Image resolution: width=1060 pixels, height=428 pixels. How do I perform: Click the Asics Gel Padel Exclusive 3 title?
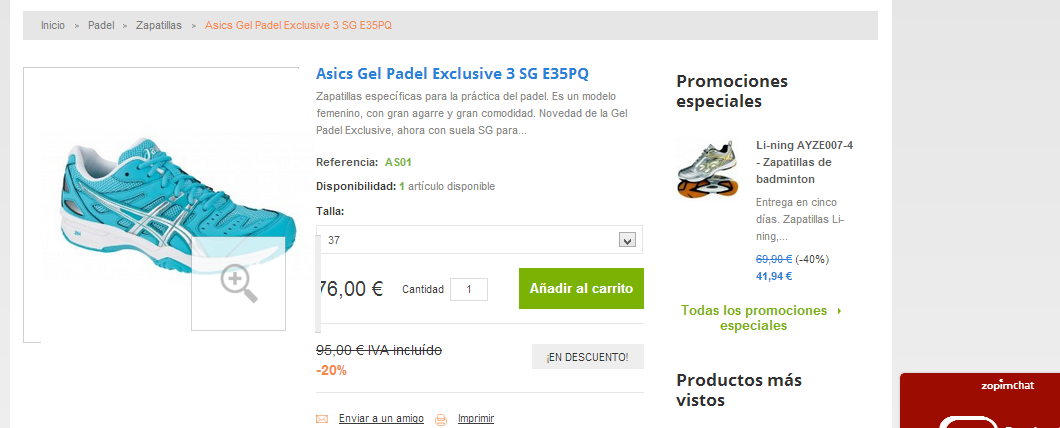[452, 73]
